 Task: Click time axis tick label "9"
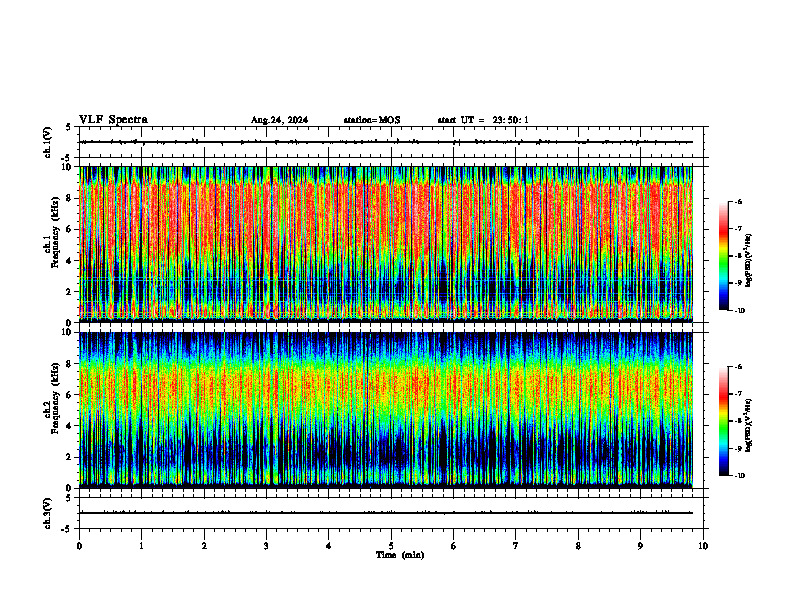tap(640, 546)
